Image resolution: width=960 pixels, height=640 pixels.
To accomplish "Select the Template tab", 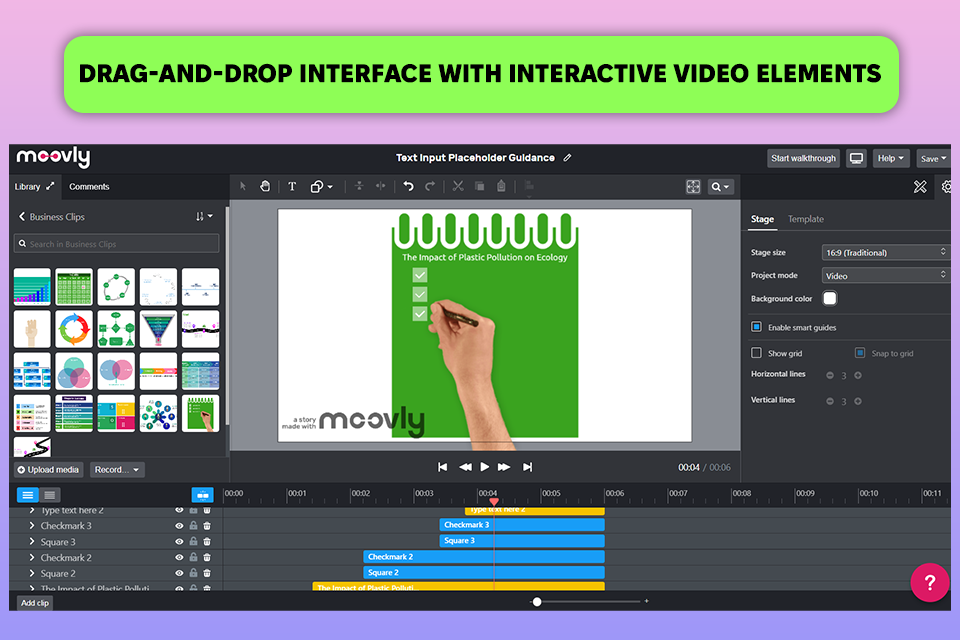I will (x=806, y=219).
